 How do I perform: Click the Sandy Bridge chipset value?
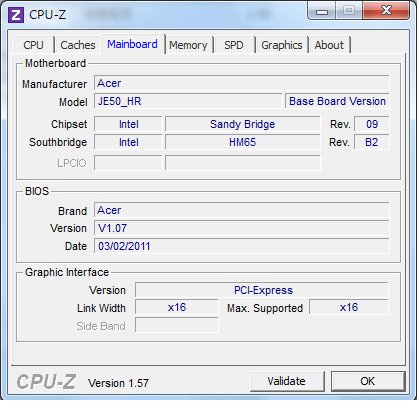[243, 124]
